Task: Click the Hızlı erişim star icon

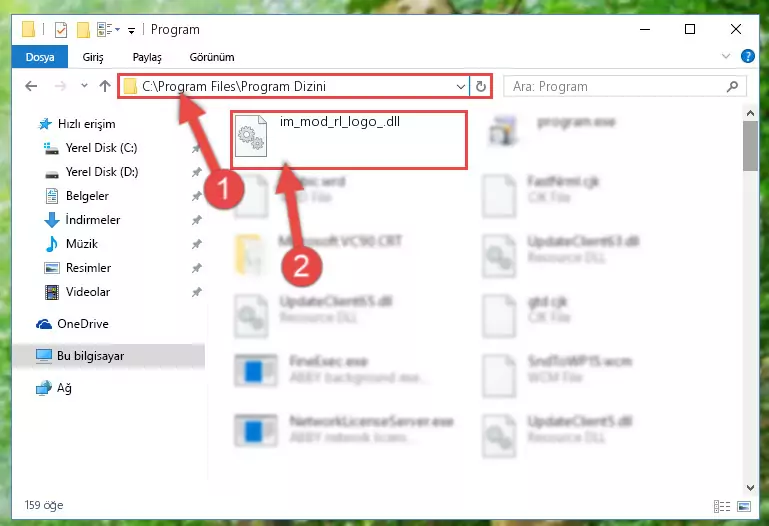Action: (45, 124)
